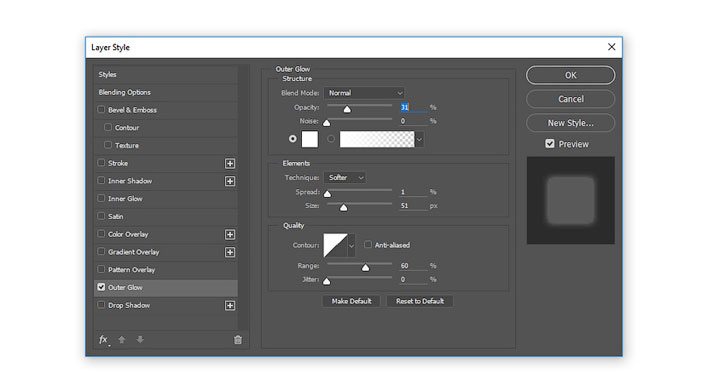Add another Gradient Overlay with plus icon
725x381 pixels.
[x=230, y=252]
